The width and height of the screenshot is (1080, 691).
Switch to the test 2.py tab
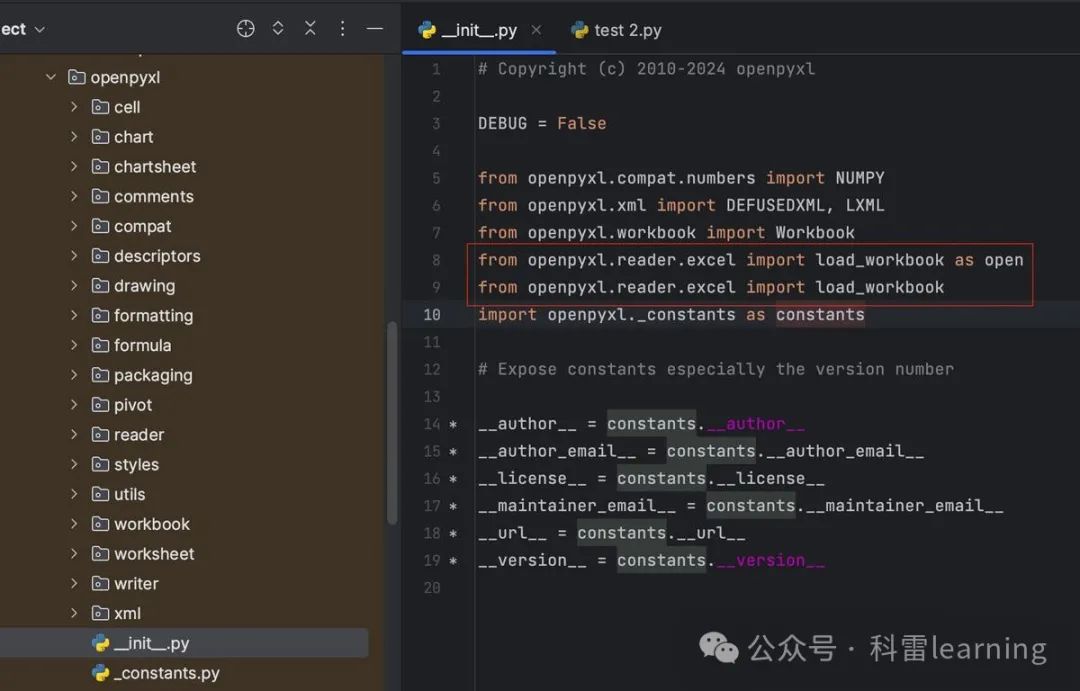616,30
